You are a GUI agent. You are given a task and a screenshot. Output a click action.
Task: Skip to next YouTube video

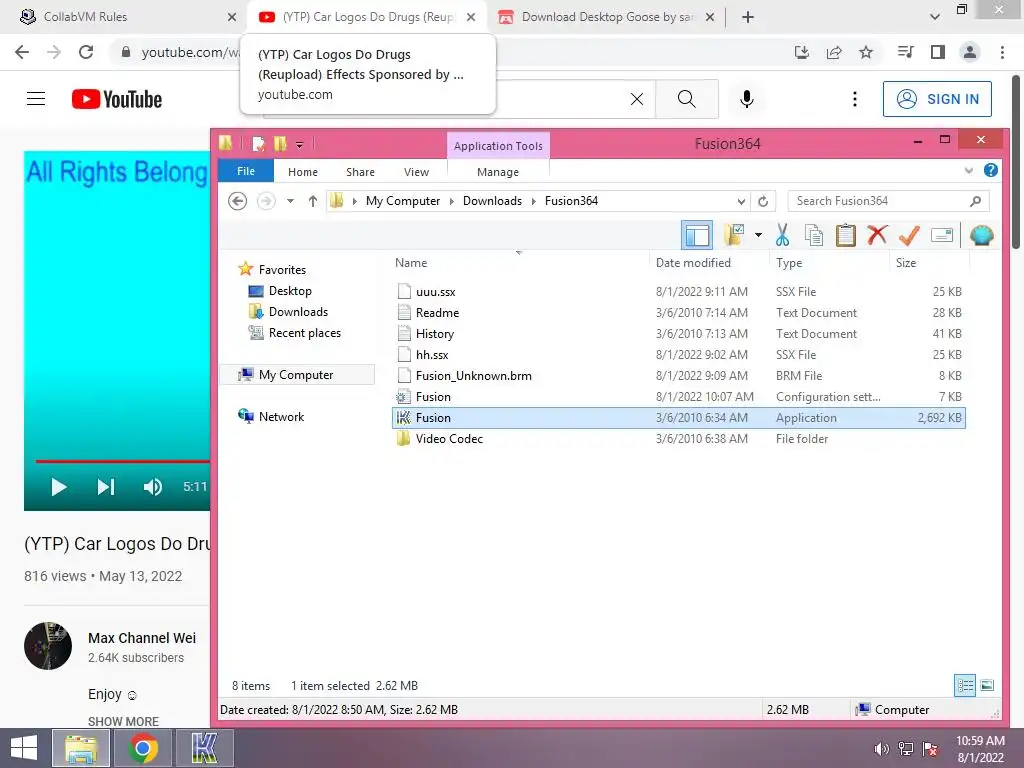(106, 487)
